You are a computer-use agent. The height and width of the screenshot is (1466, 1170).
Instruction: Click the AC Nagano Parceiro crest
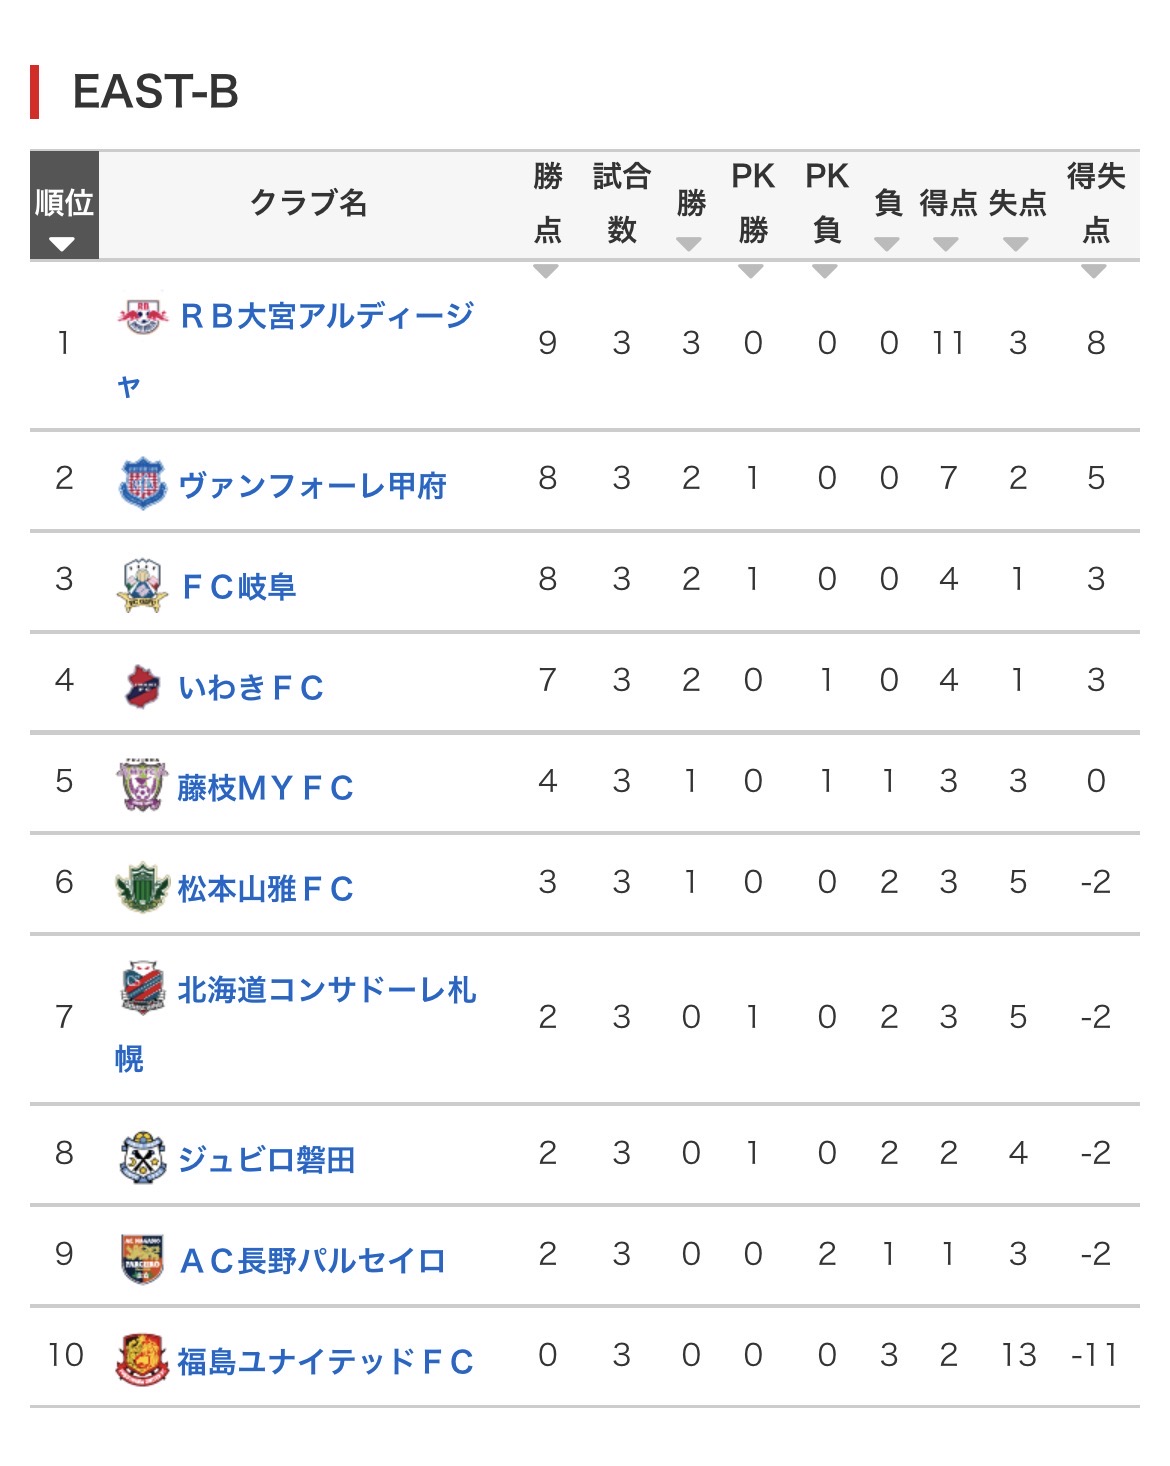click(x=142, y=1259)
